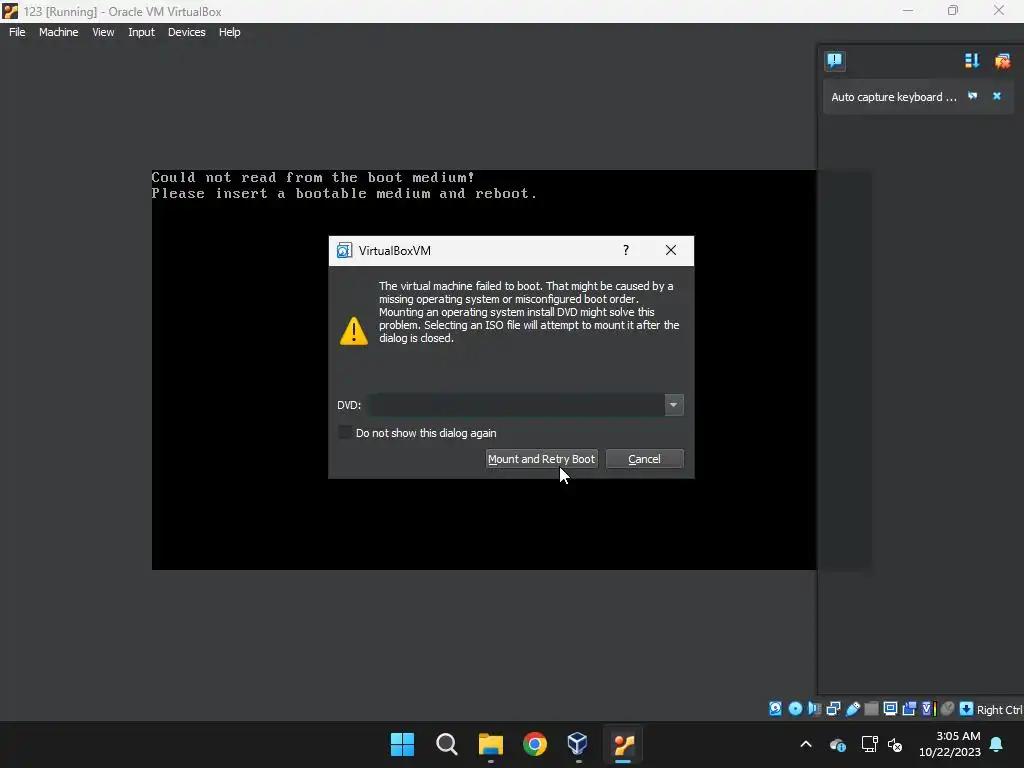This screenshot has width=1024, height=768.
Task: Click the VirtualBox title bar app icon
Action: coord(10,11)
